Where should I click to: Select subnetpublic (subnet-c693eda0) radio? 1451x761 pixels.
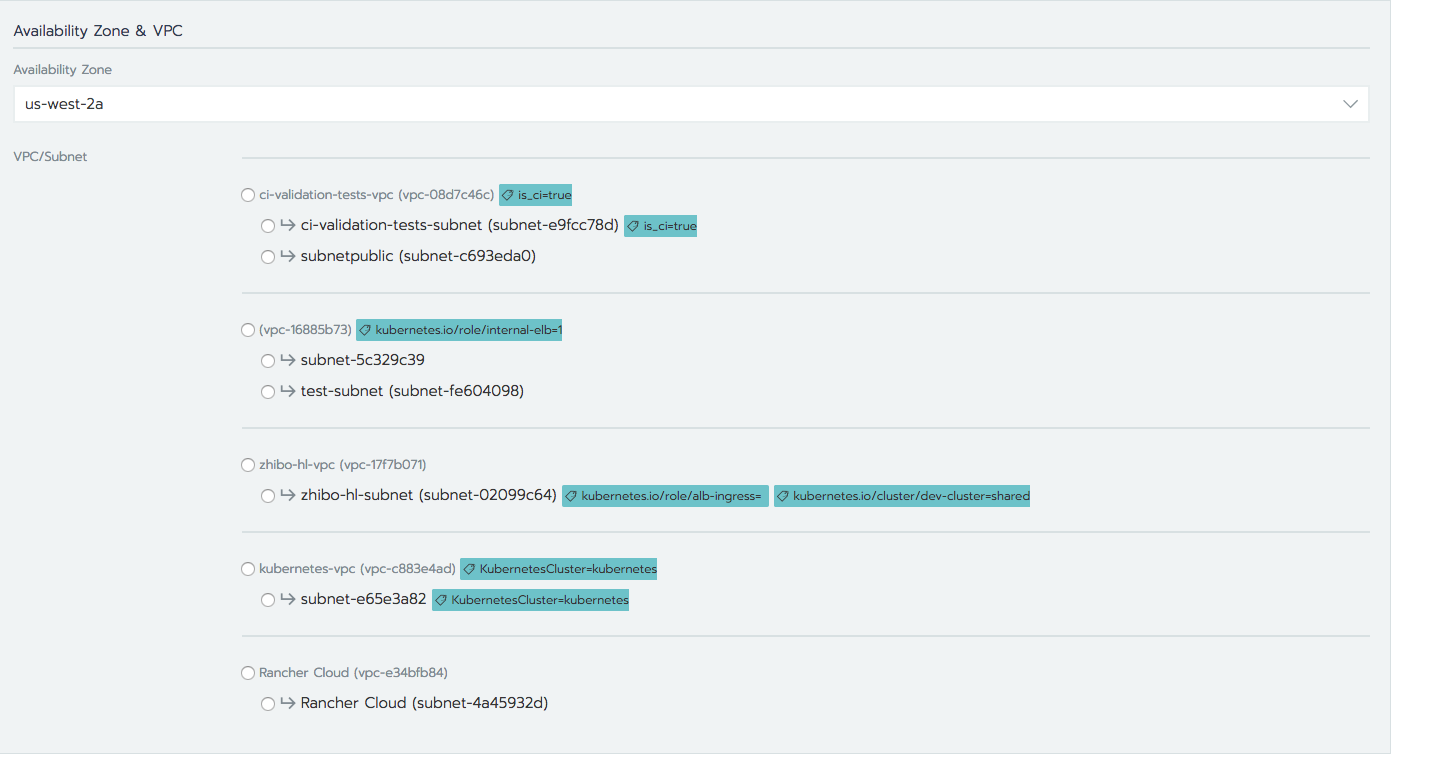pyautogui.click(x=268, y=257)
